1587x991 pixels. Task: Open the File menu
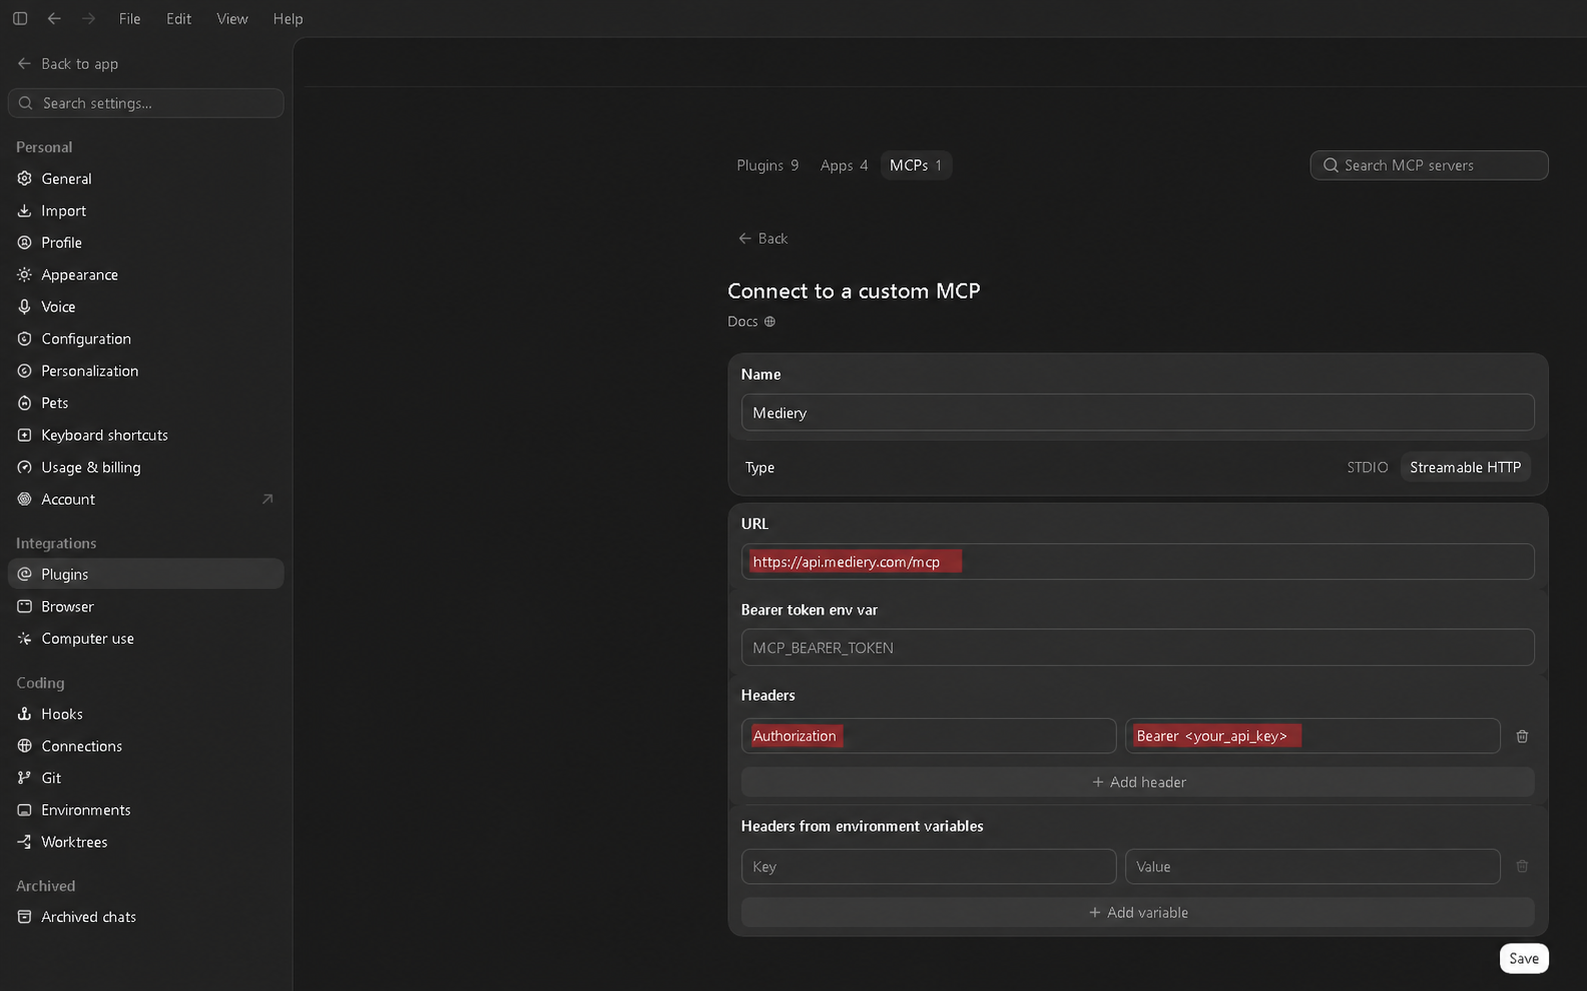coord(129,19)
